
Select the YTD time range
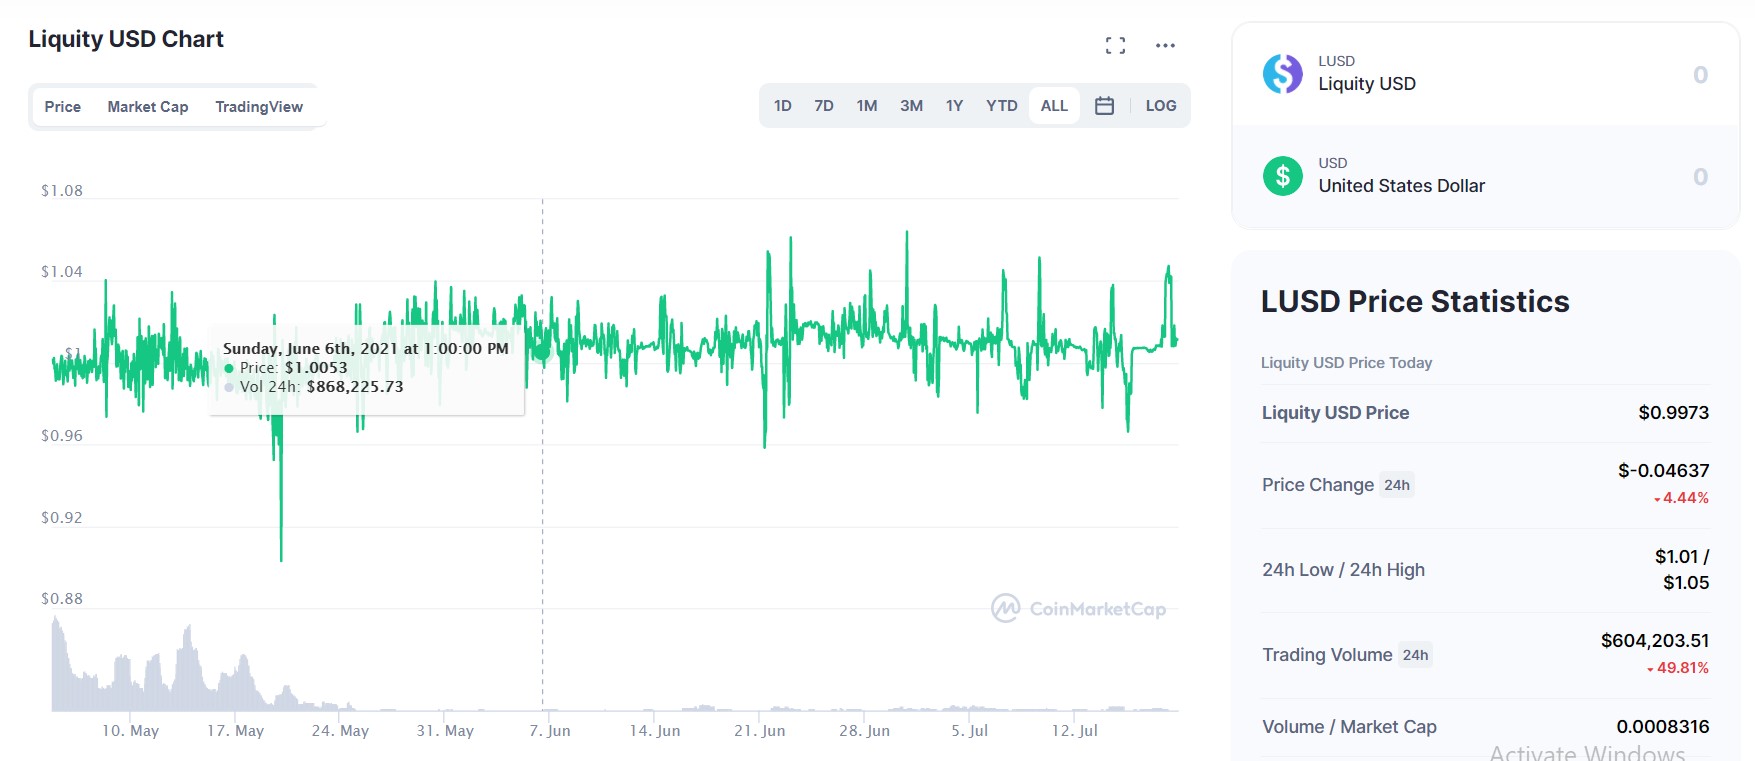pyautogui.click(x=1002, y=106)
